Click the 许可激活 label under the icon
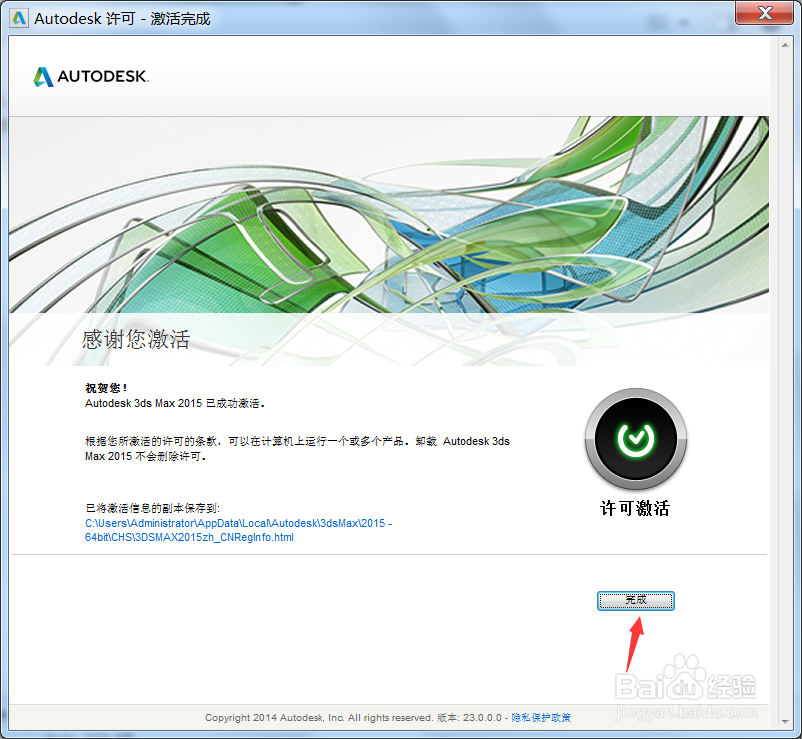802x739 pixels. click(x=634, y=508)
